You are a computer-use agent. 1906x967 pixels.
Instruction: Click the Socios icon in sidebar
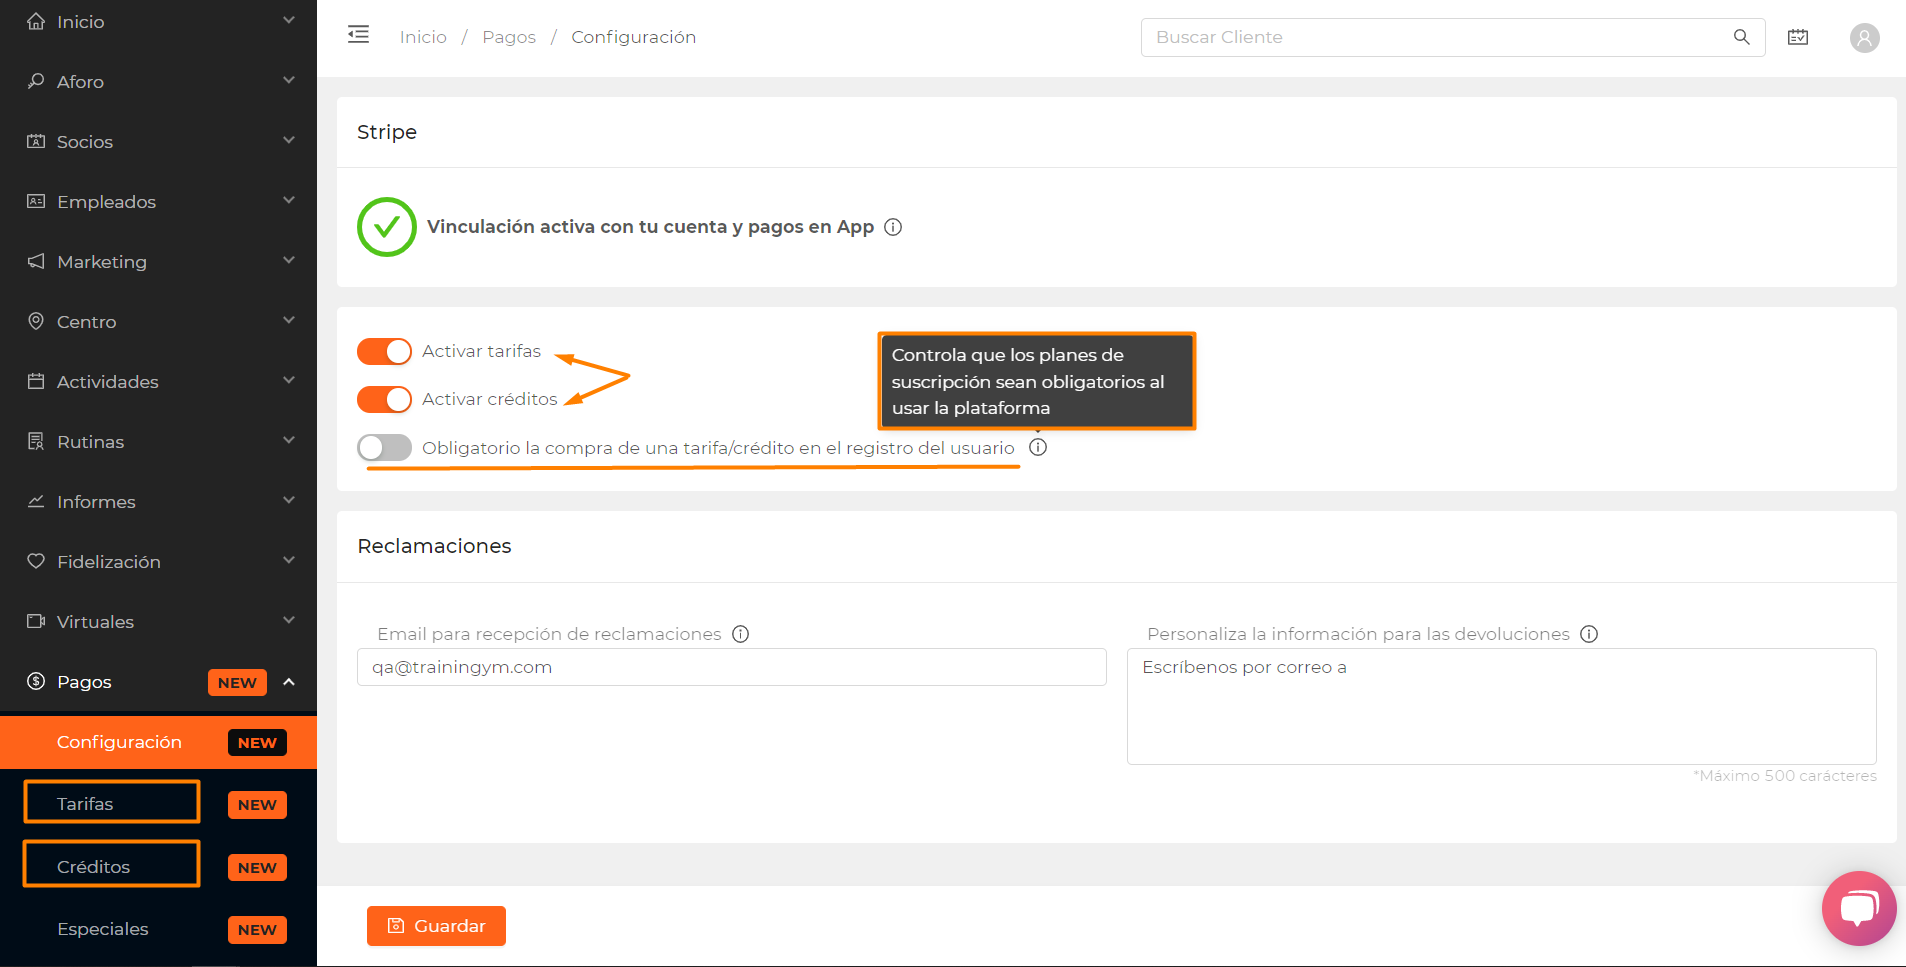pos(36,141)
